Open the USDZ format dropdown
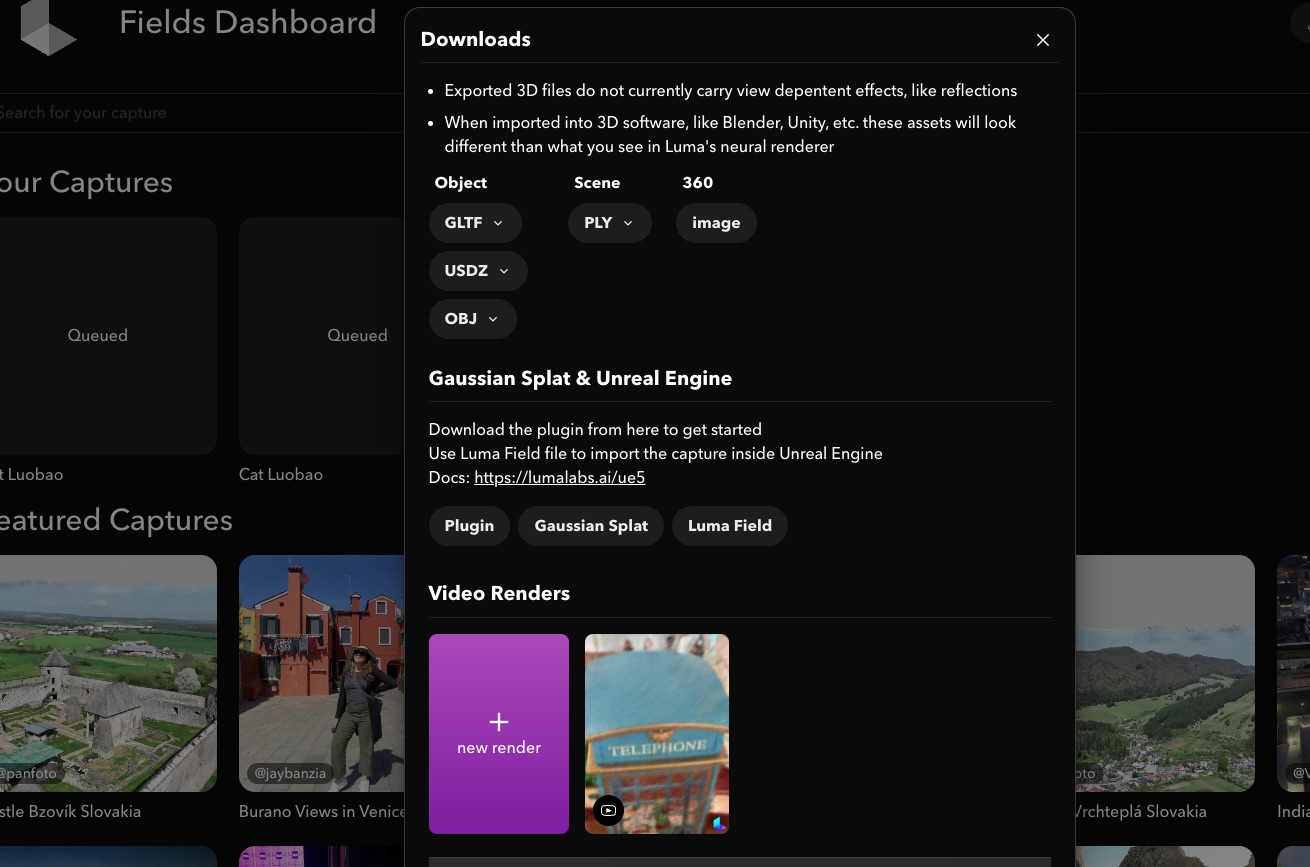The width and height of the screenshot is (1310, 867). pyautogui.click(x=478, y=271)
